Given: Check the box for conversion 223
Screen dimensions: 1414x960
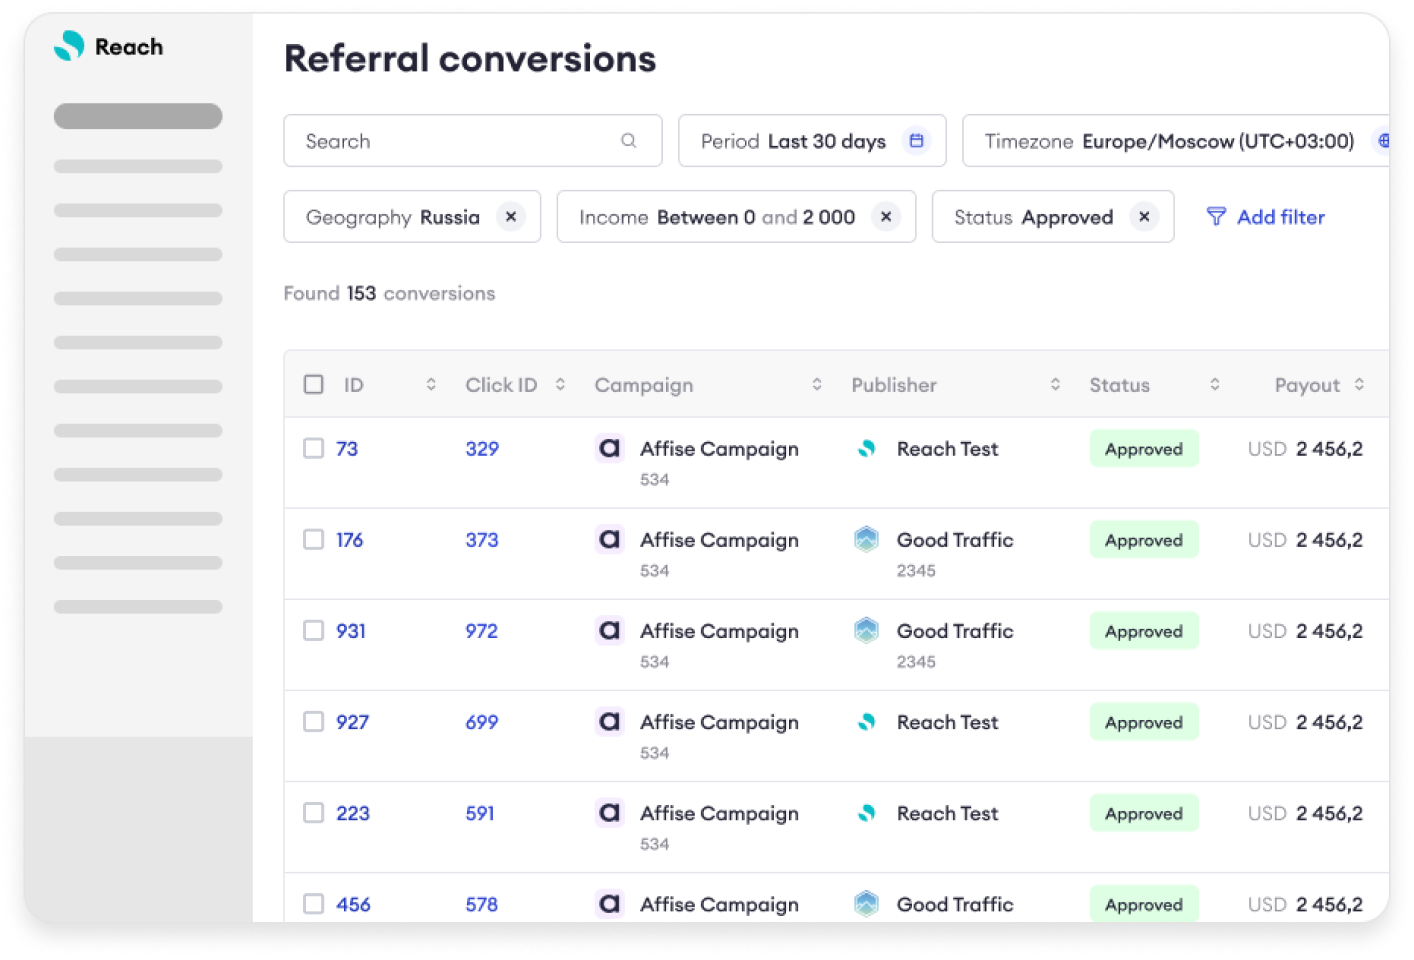Looking at the screenshot, I should tap(314, 813).
